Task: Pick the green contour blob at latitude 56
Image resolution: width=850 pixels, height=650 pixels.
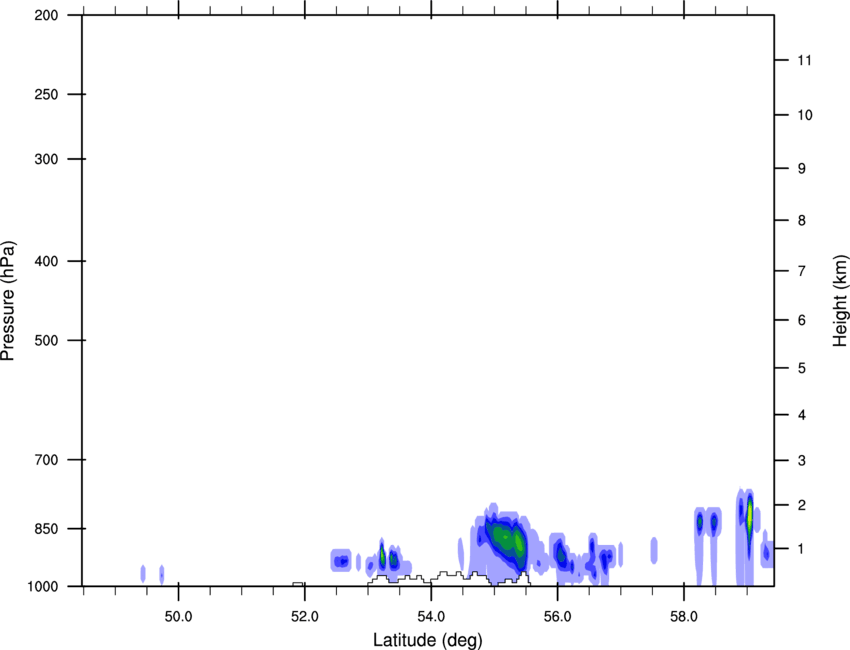Action: (562, 554)
